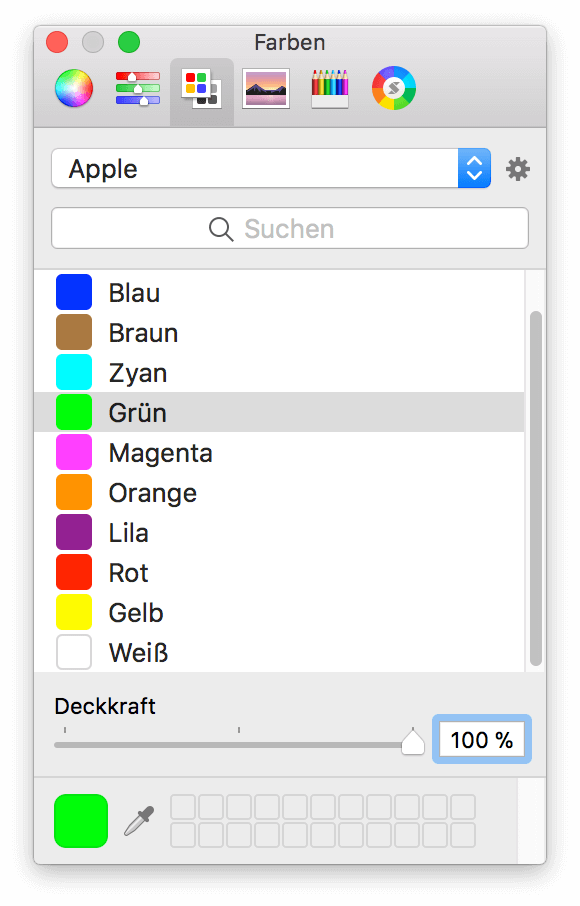Switch to the pencils picker tab
The image size is (580, 906).
click(330, 89)
